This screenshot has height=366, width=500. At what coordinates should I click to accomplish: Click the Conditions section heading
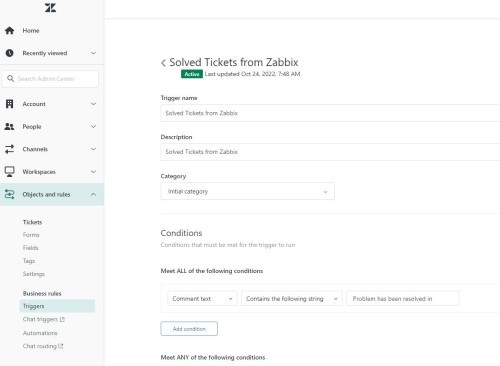tap(181, 233)
